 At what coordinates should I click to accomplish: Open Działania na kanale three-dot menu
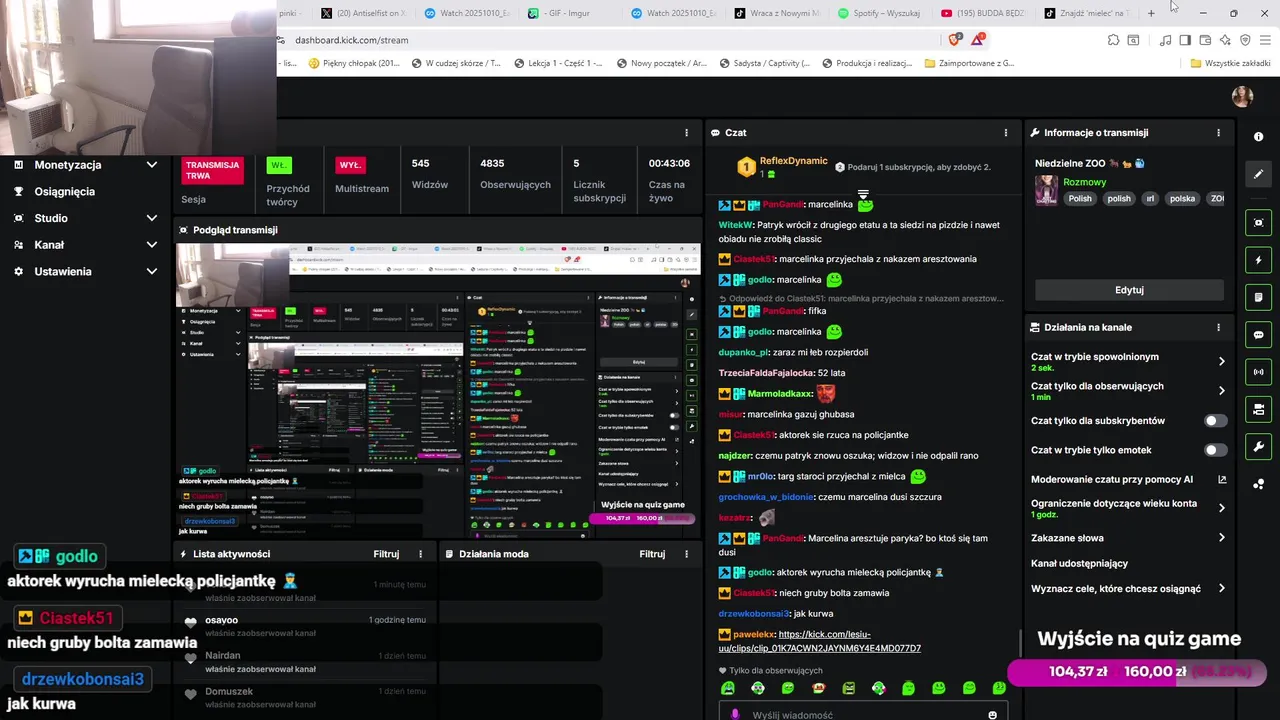[x=1218, y=327]
